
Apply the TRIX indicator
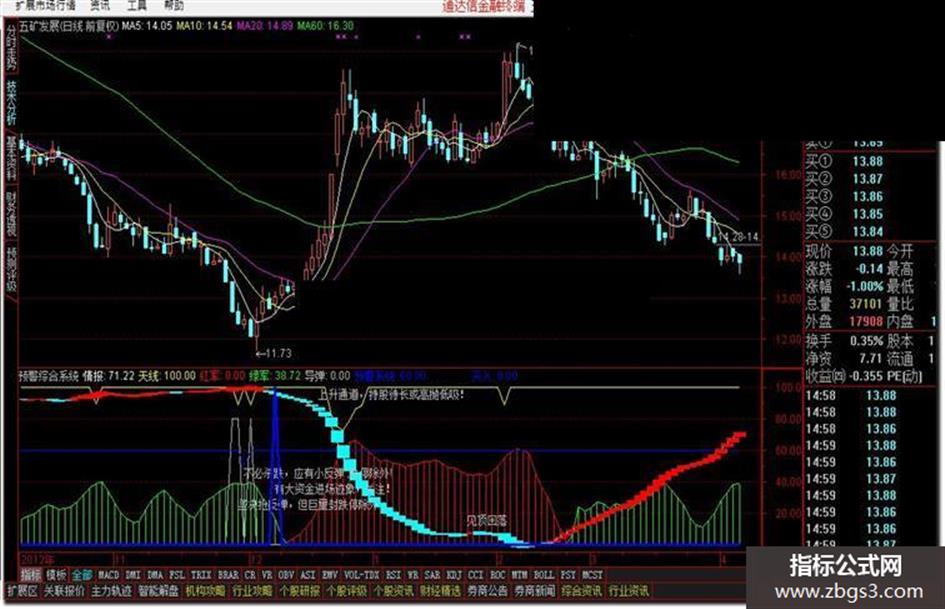[201, 575]
